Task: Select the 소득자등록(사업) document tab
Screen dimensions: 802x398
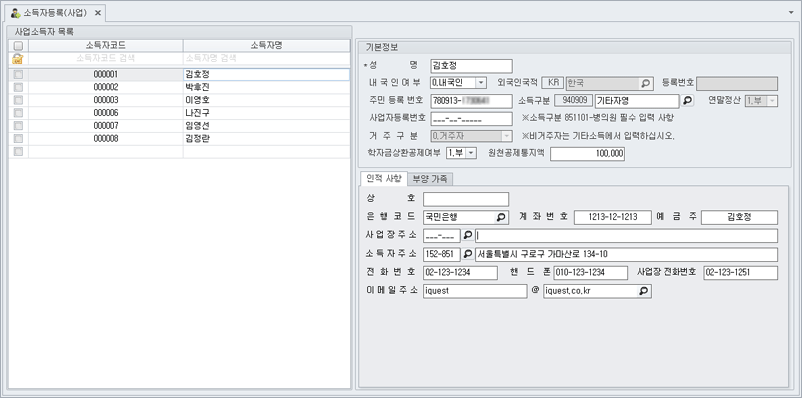Action: 55,13
